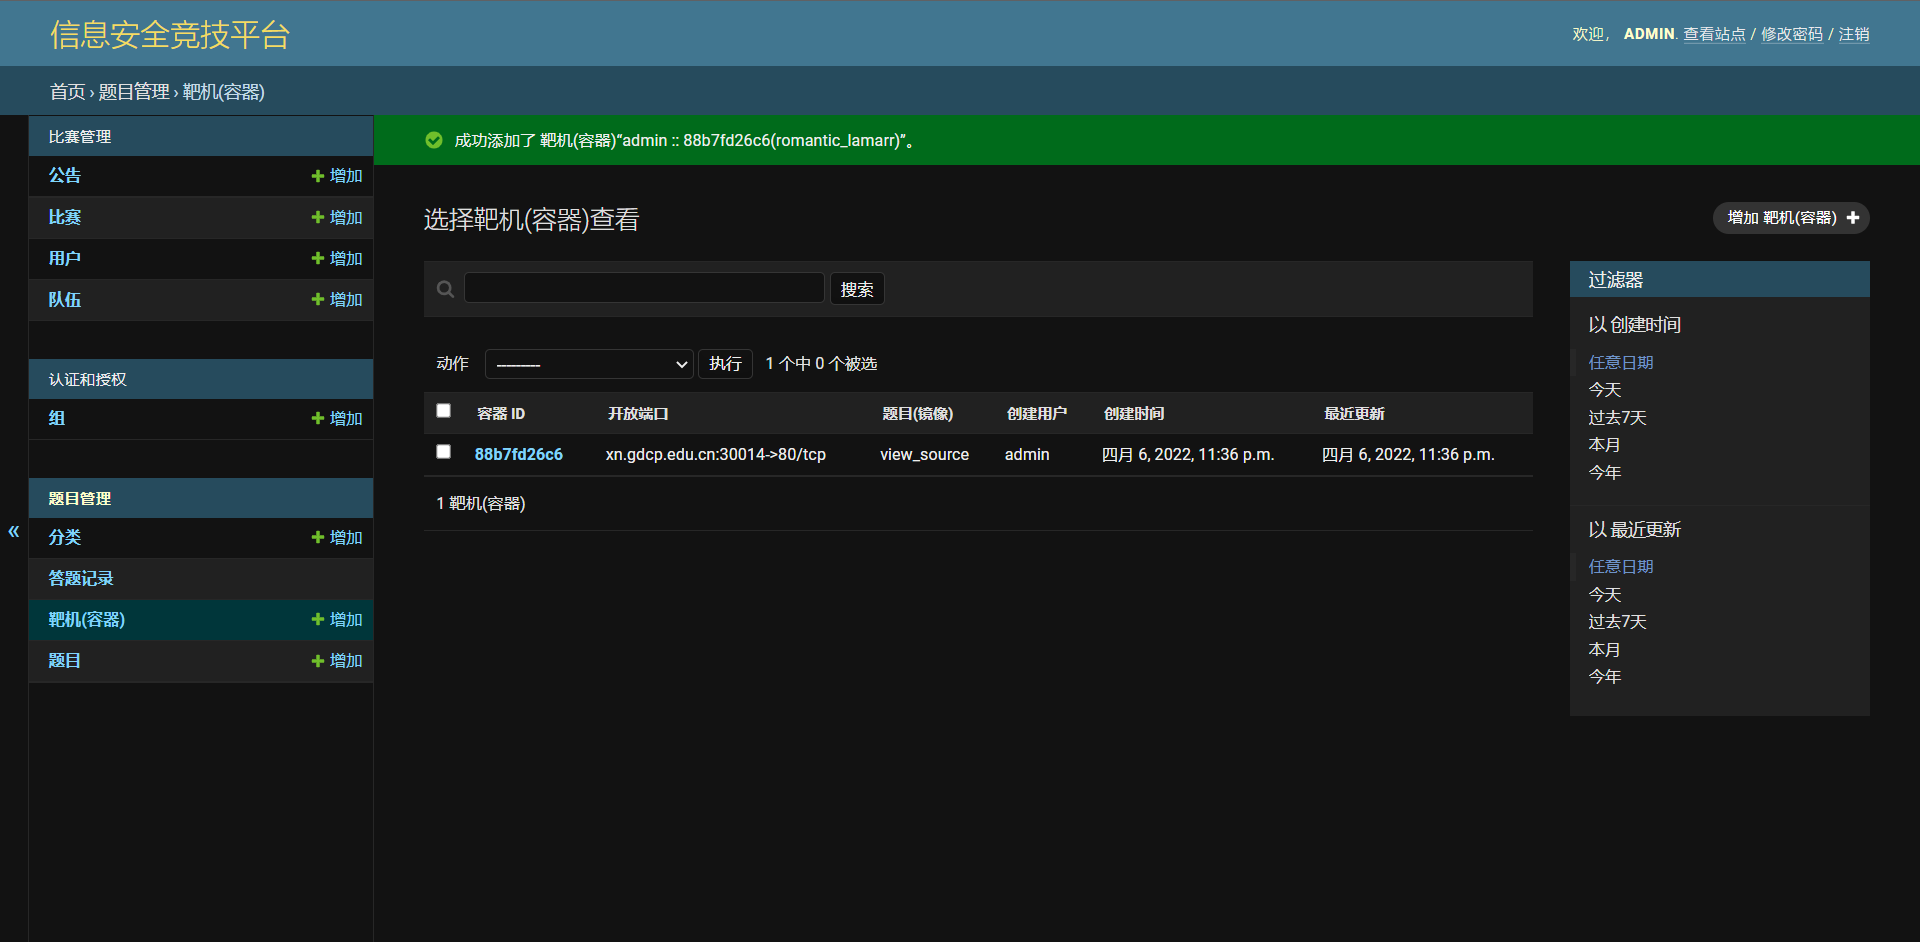Open 题目 in the sidebar
Viewport: 1920px width, 942px height.
[x=65, y=661]
